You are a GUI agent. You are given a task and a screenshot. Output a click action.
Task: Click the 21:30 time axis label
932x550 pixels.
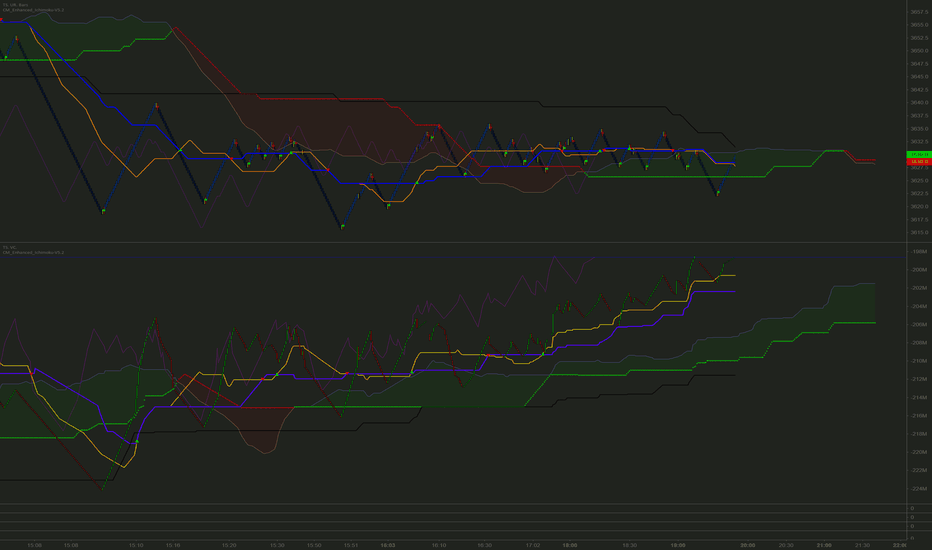[x=862, y=545]
